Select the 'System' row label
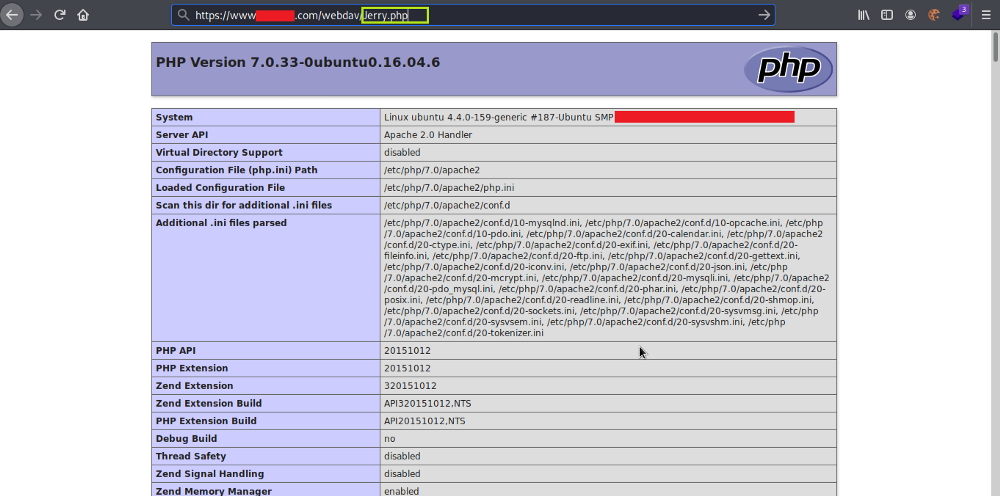 click(174, 117)
